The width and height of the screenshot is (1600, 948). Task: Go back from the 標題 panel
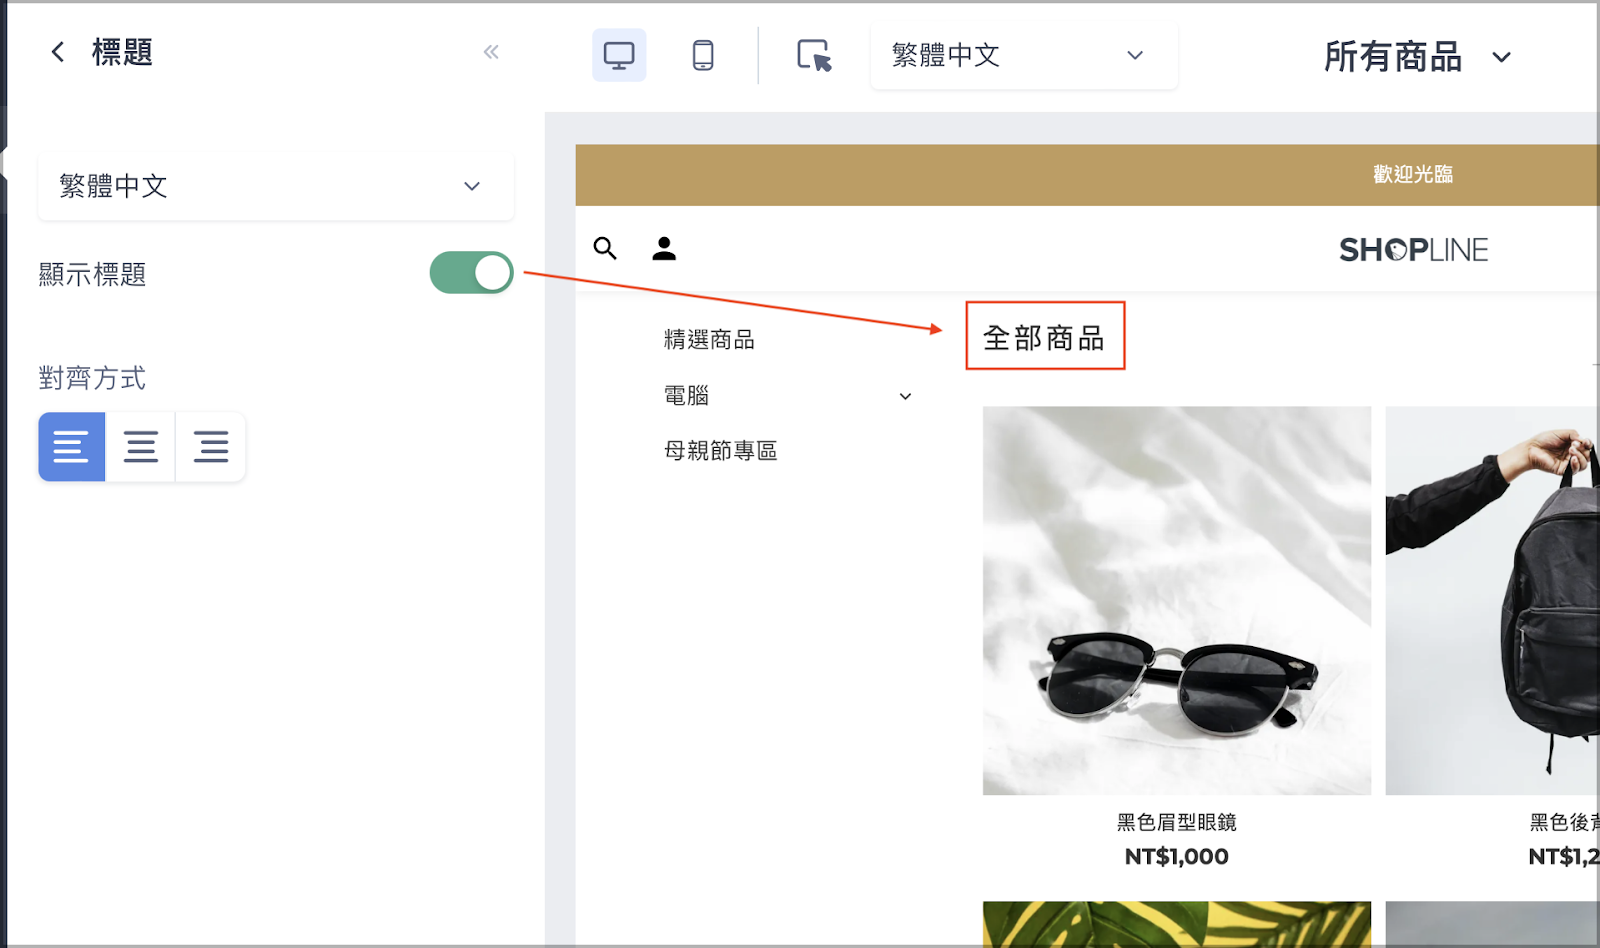pyautogui.click(x=58, y=52)
